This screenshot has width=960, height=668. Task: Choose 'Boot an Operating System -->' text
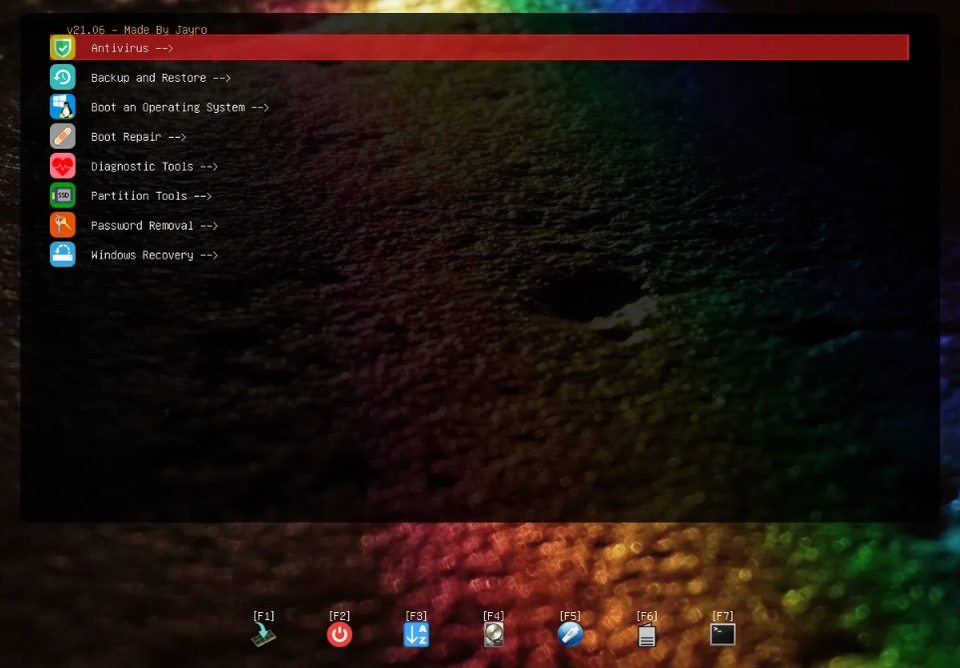[179, 107]
